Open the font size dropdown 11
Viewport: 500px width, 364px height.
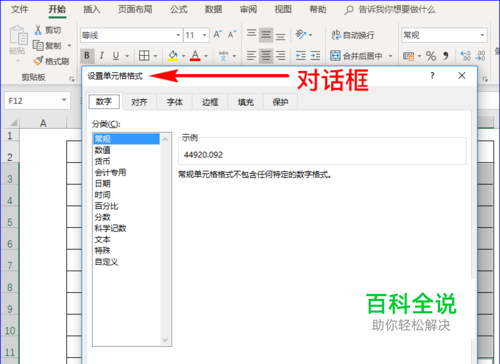pyautogui.click(x=205, y=35)
